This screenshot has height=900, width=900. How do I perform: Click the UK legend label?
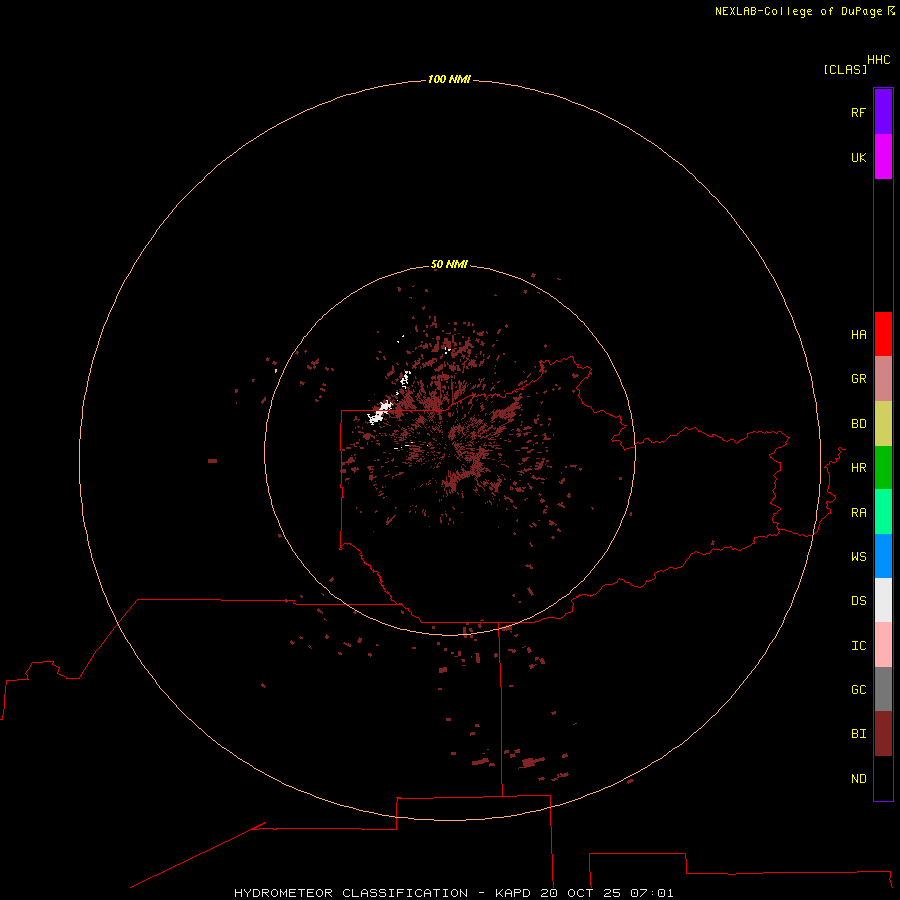pos(858,157)
